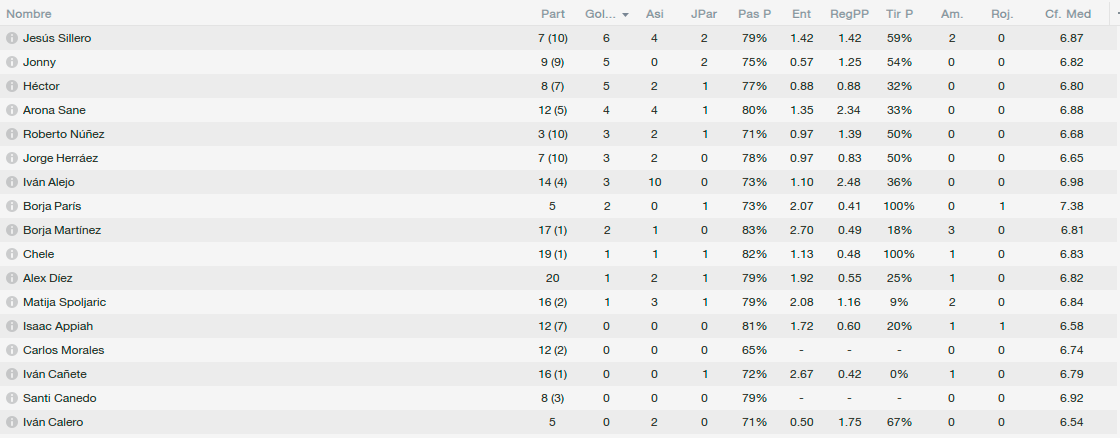Click Chele's 100% Tir P value
Image resolution: width=1120 pixels, height=438 pixels.
tap(899, 254)
